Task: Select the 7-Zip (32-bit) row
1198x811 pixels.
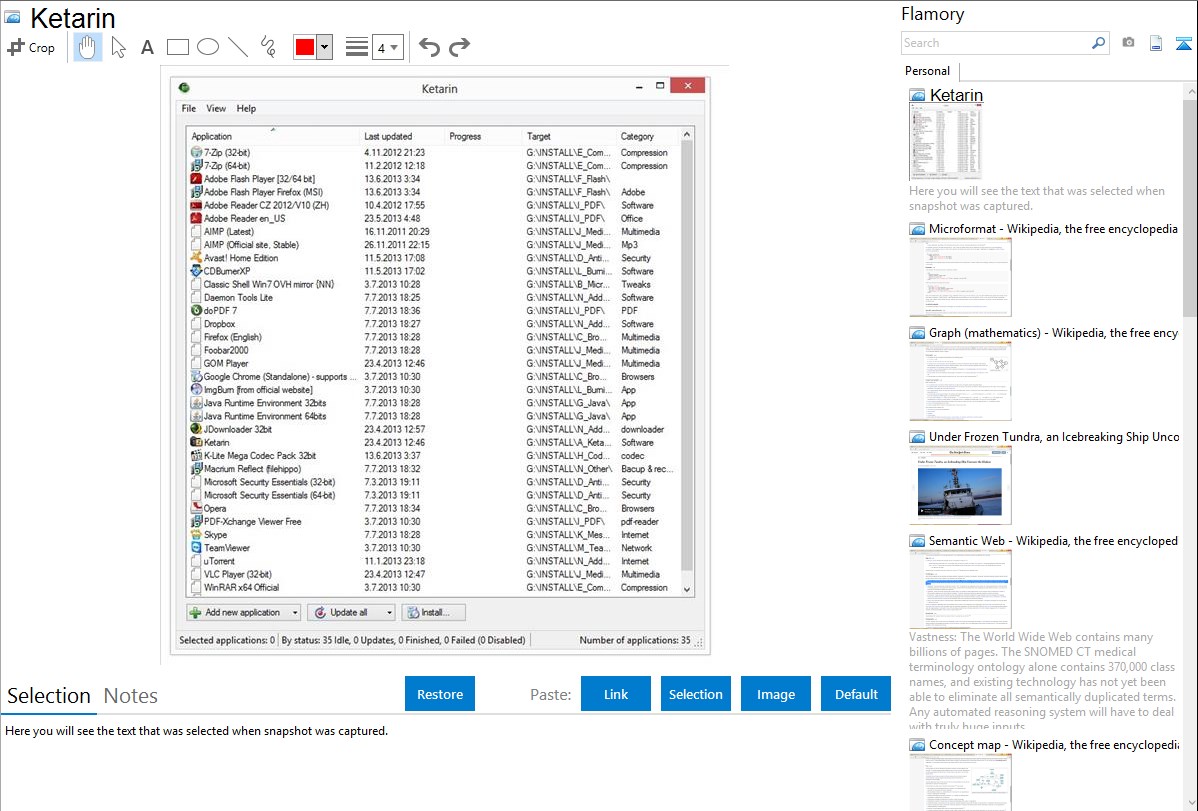Action: (x=433, y=152)
